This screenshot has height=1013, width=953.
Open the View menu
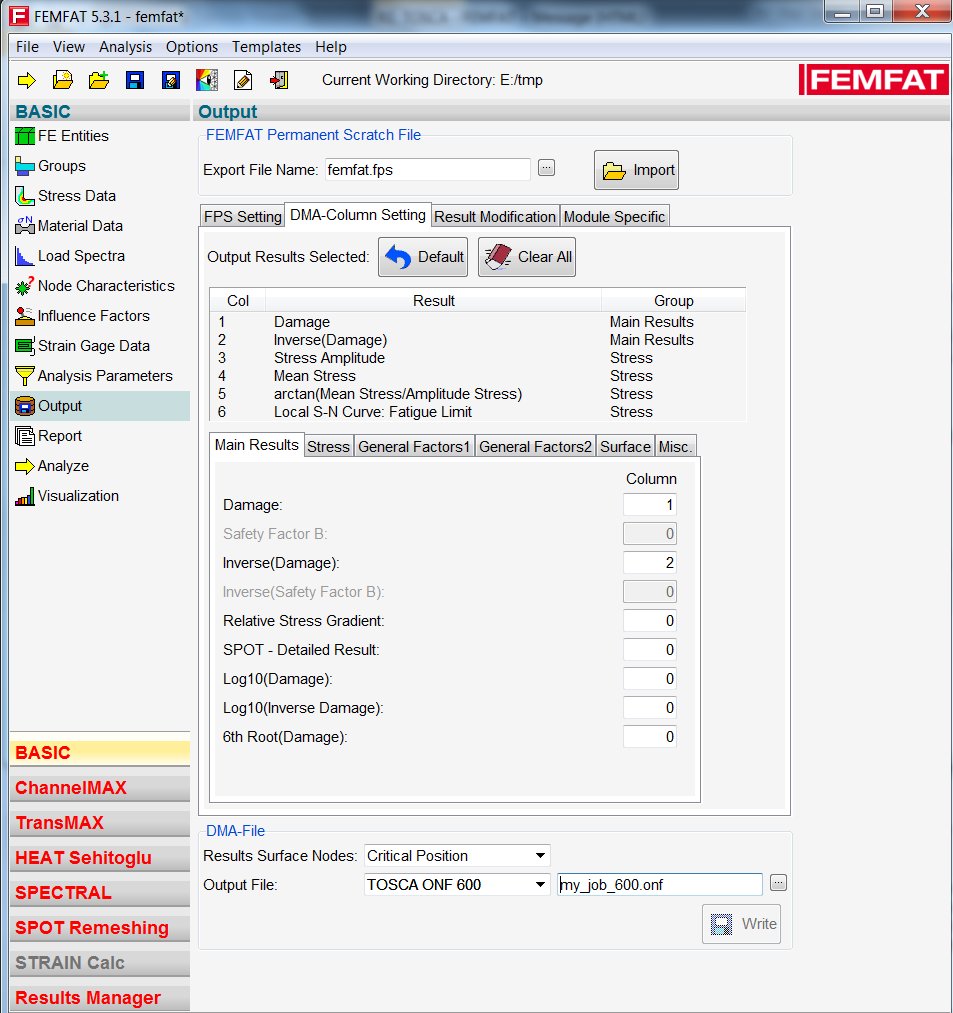68,47
